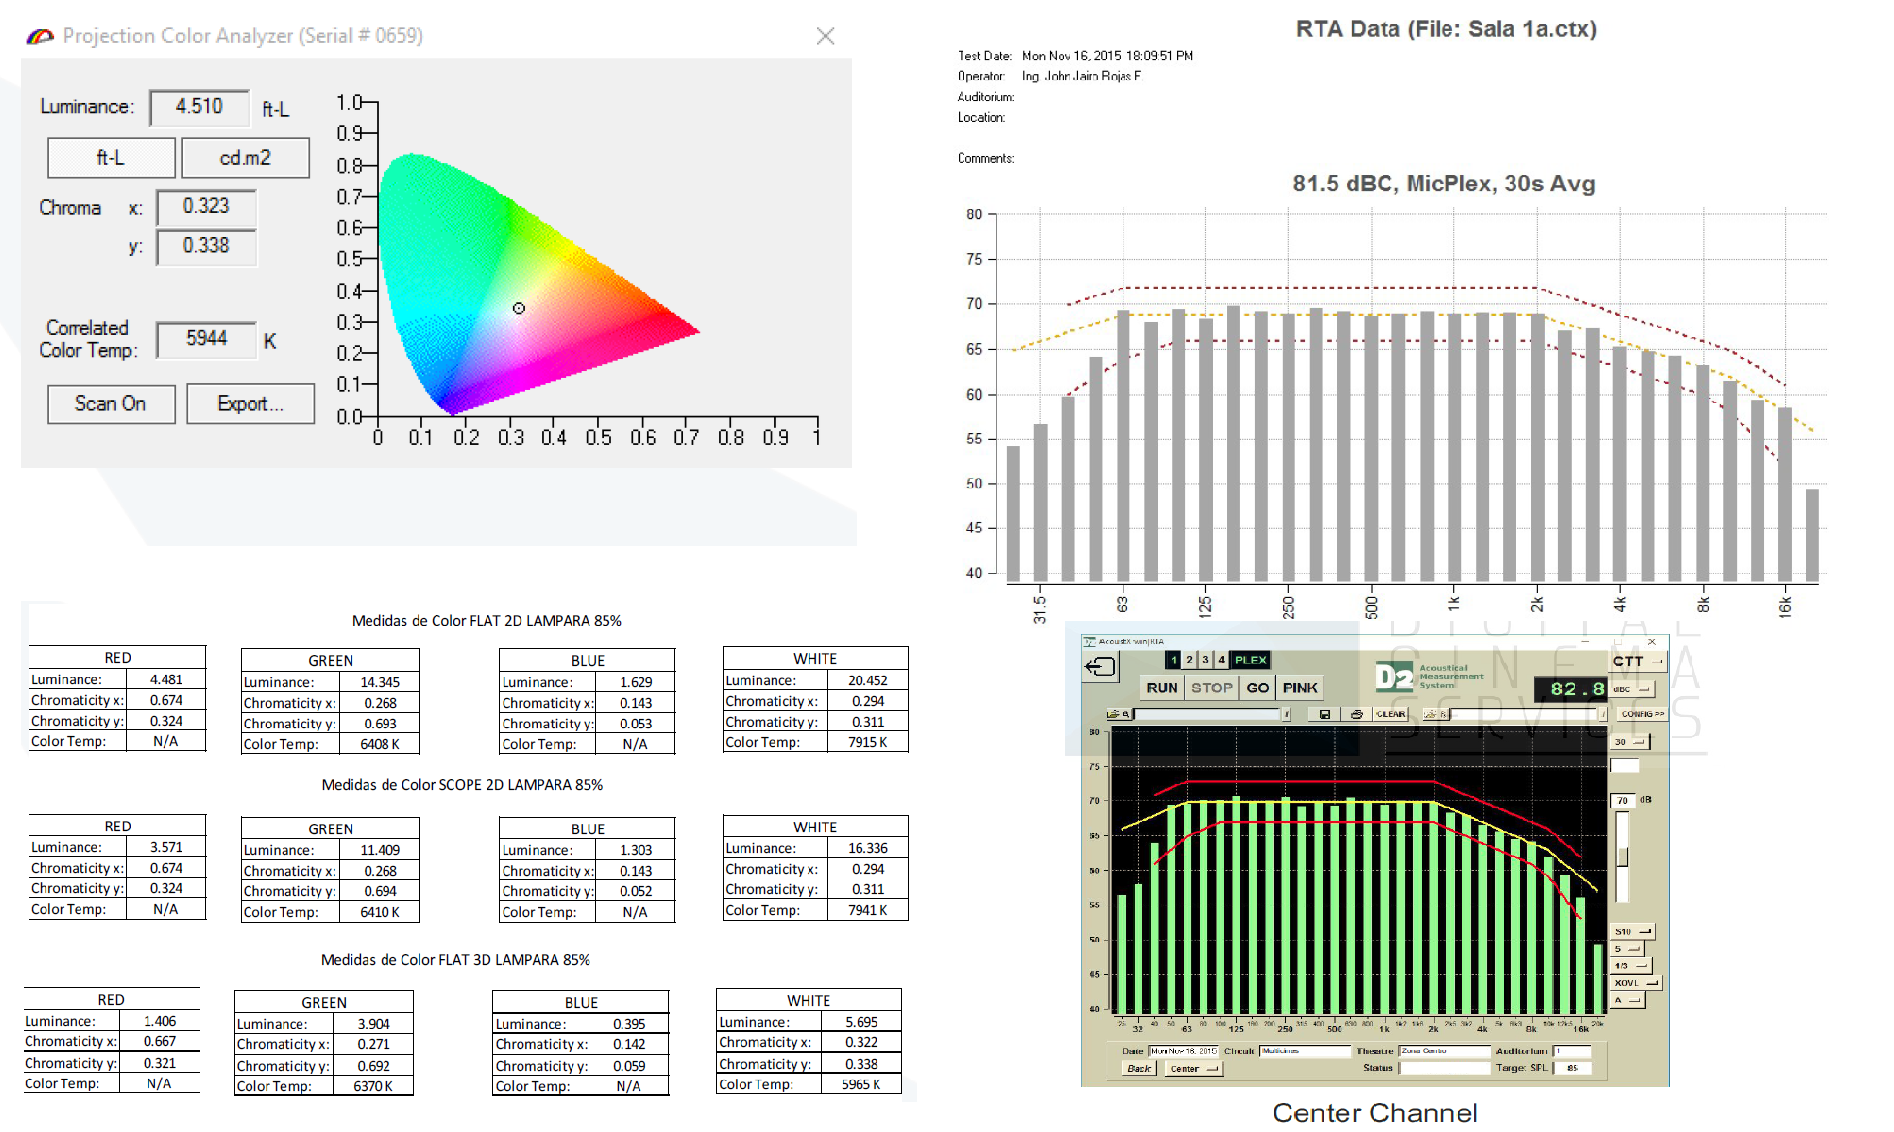Open the 5 averaging dropdown
Viewport: 1894px width, 1132px height.
point(1627,949)
